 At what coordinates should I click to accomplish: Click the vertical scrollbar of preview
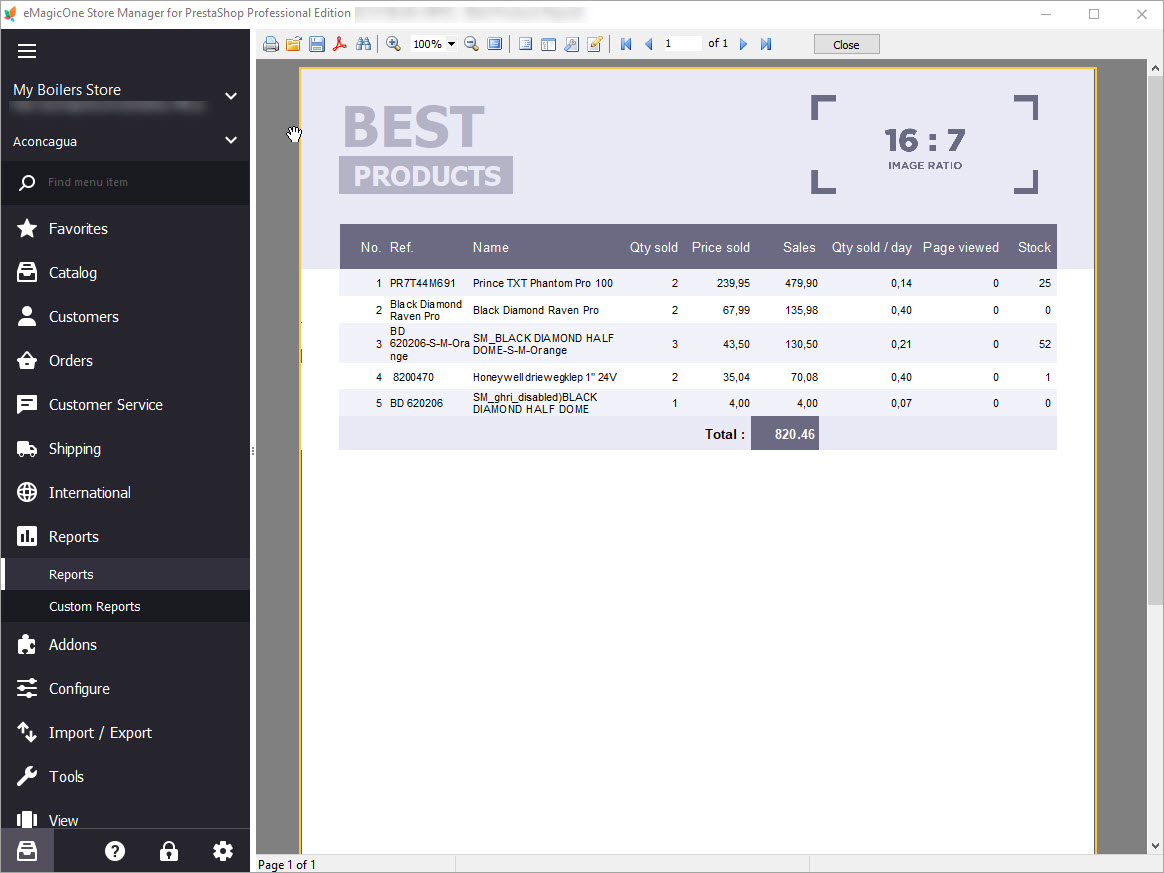click(1155, 341)
